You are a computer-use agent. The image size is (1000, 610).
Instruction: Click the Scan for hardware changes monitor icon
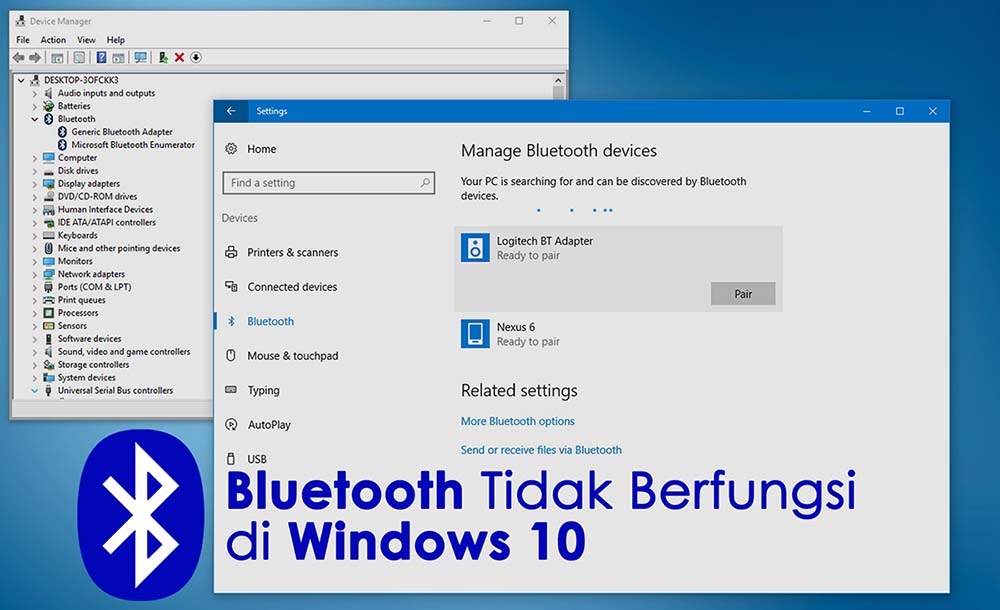140,57
